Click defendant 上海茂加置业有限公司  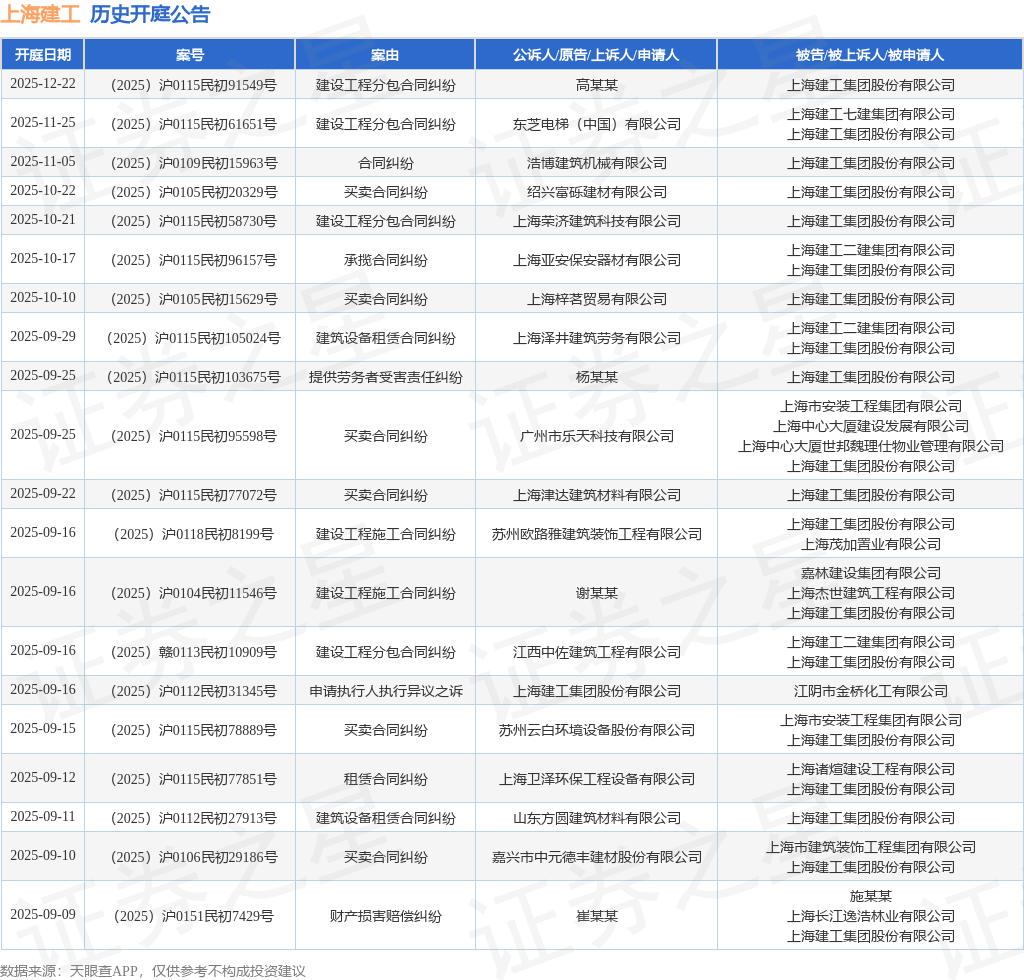(x=871, y=545)
